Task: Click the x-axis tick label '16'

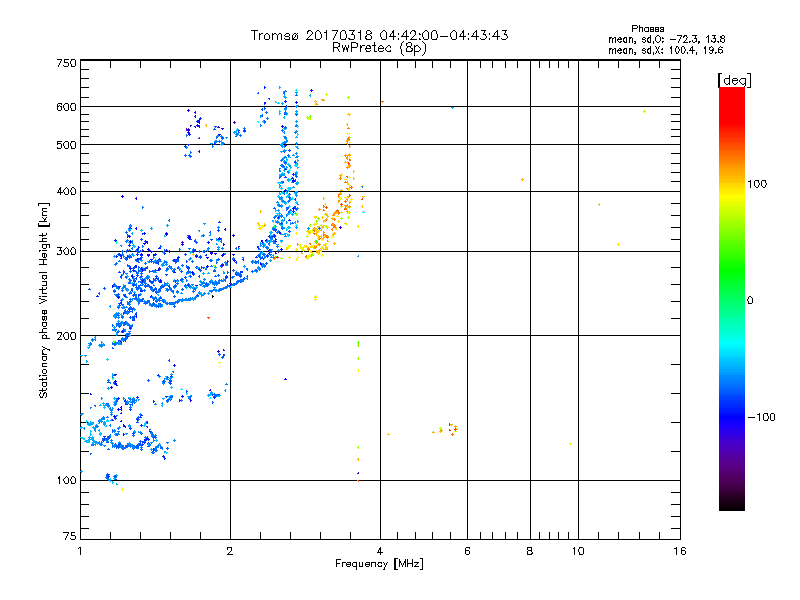Action: click(x=680, y=551)
